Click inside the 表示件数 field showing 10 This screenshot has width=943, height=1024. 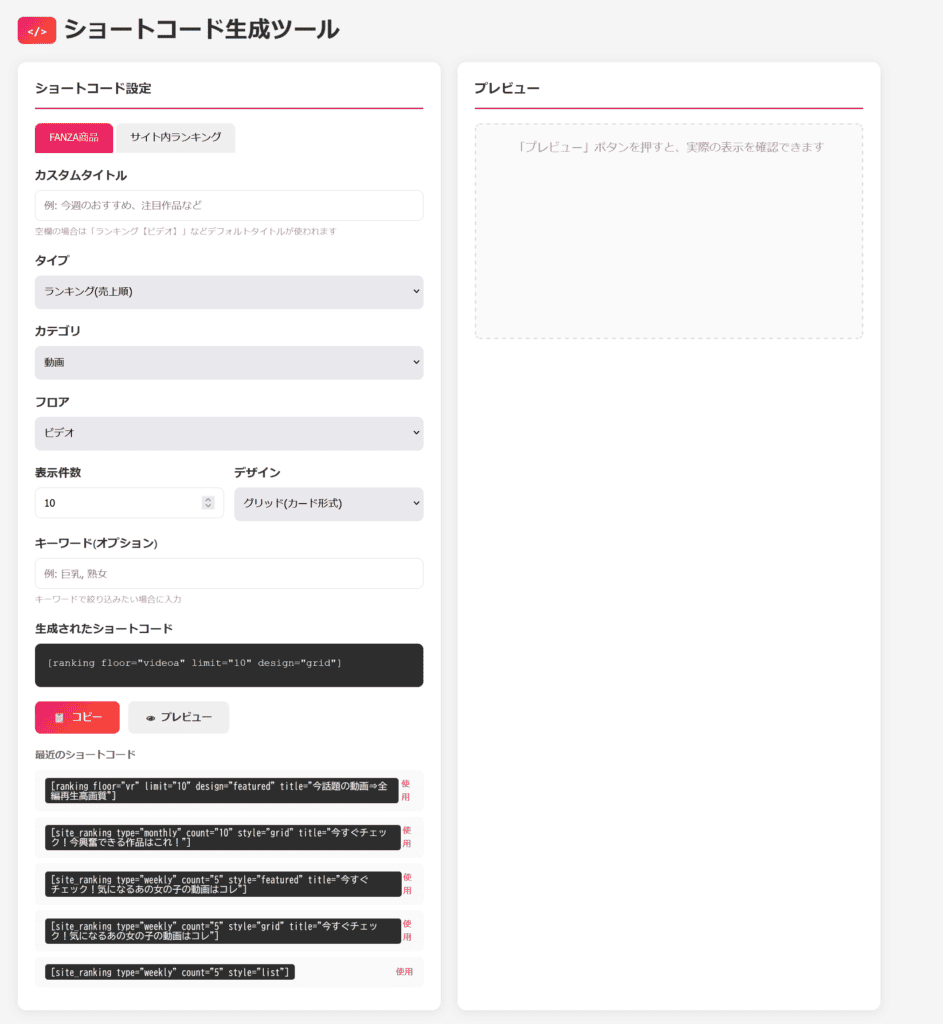115,503
